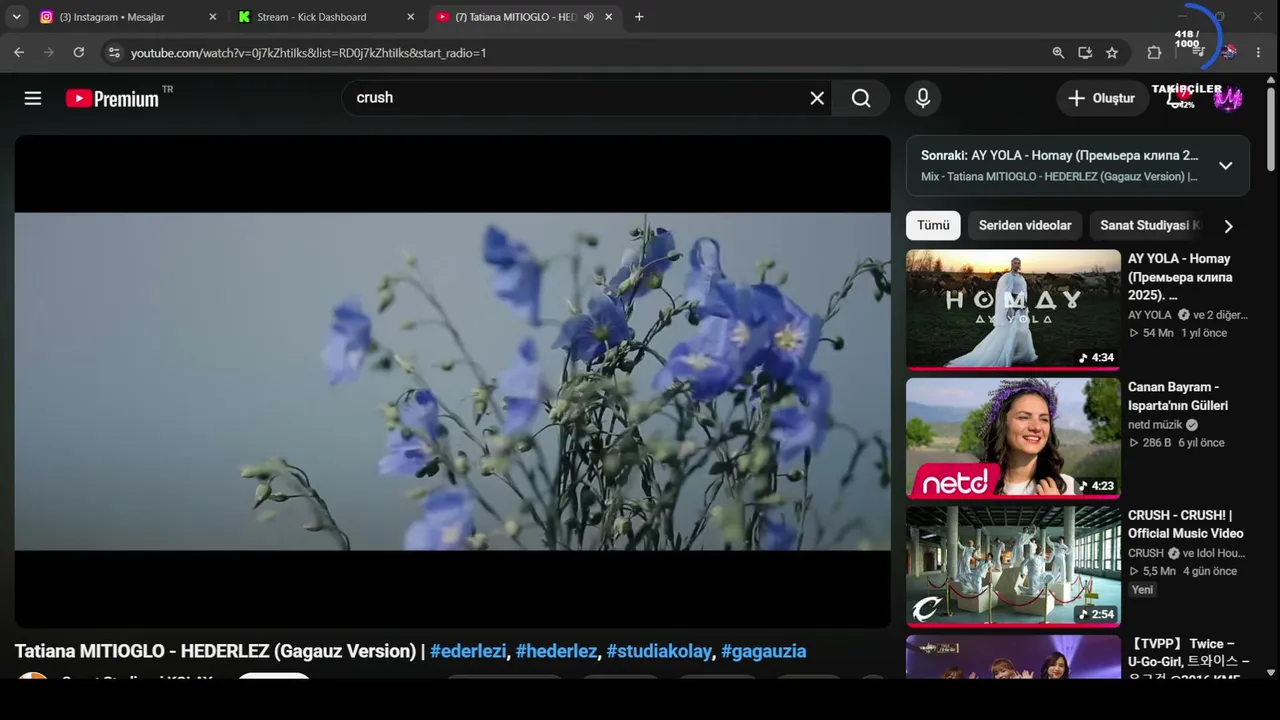
Task: Open the Chrome three-dot menu
Action: tap(1258, 52)
